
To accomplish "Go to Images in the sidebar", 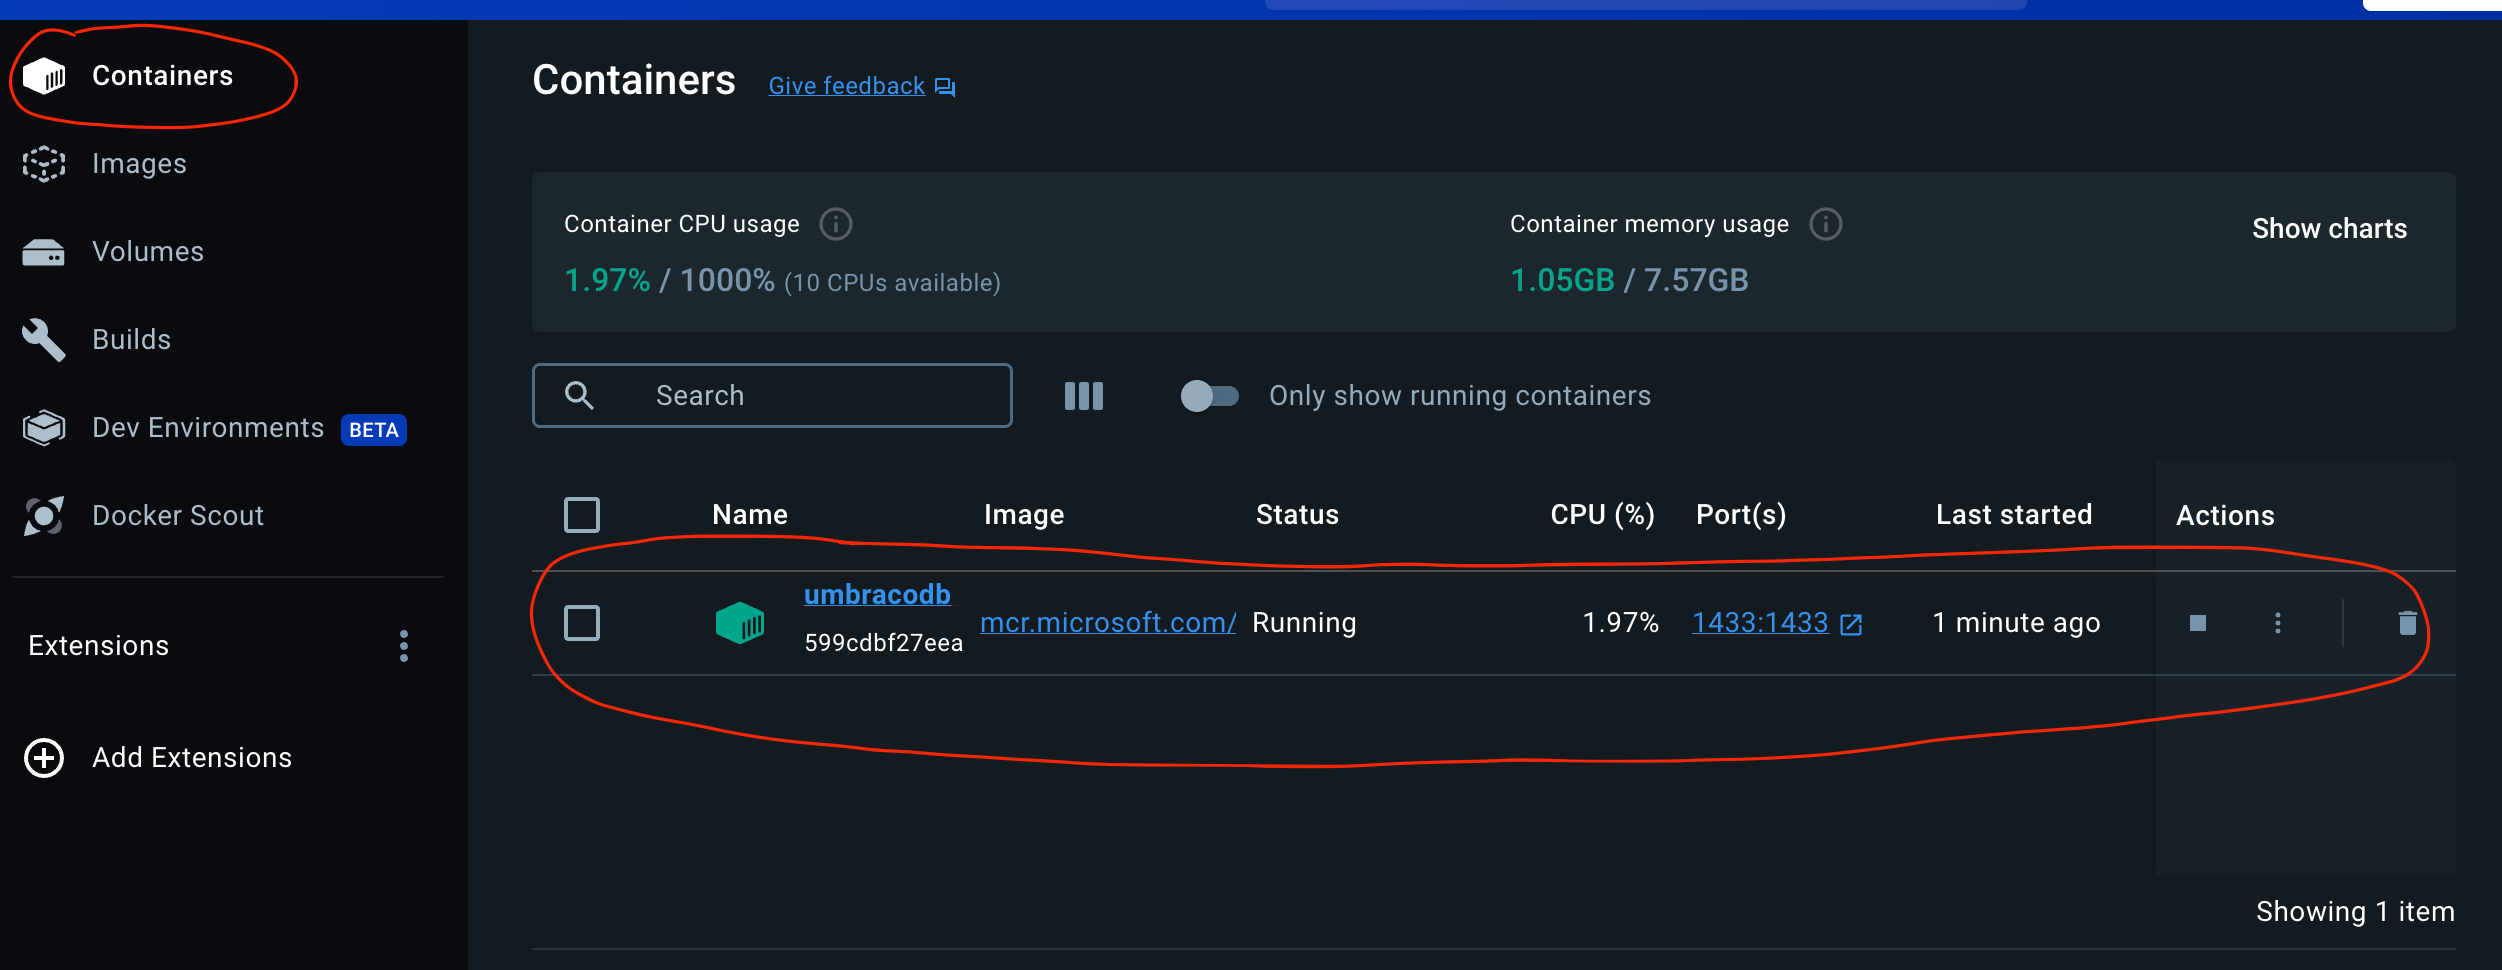I will click(139, 164).
